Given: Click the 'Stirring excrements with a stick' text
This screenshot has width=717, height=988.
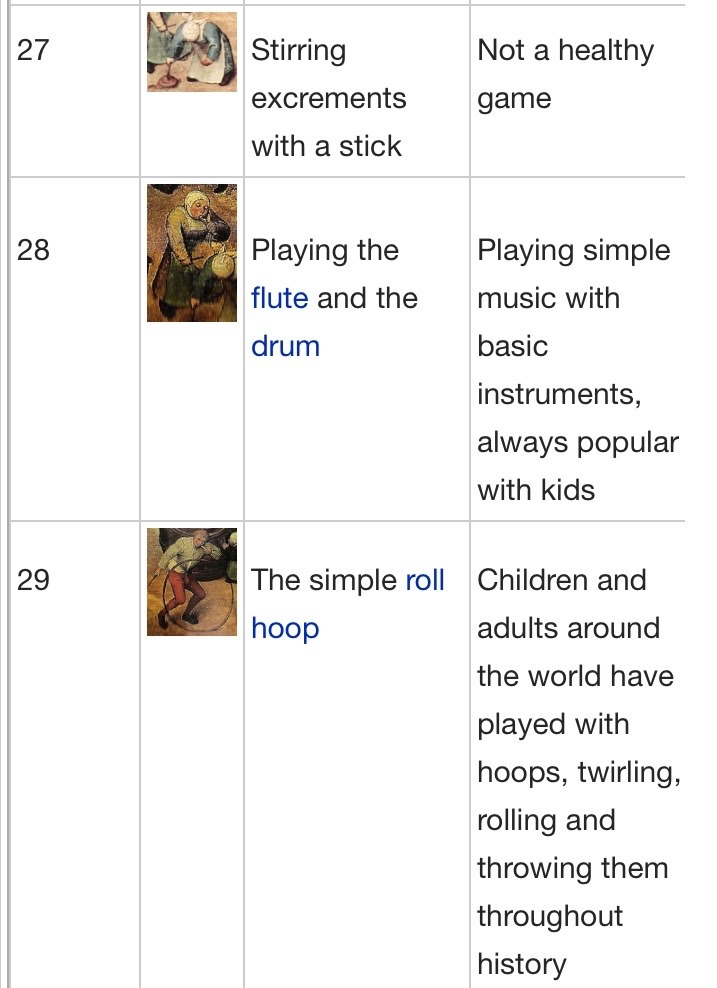Looking at the screenshot, I should pyautogui.click(x=328, y=98).
